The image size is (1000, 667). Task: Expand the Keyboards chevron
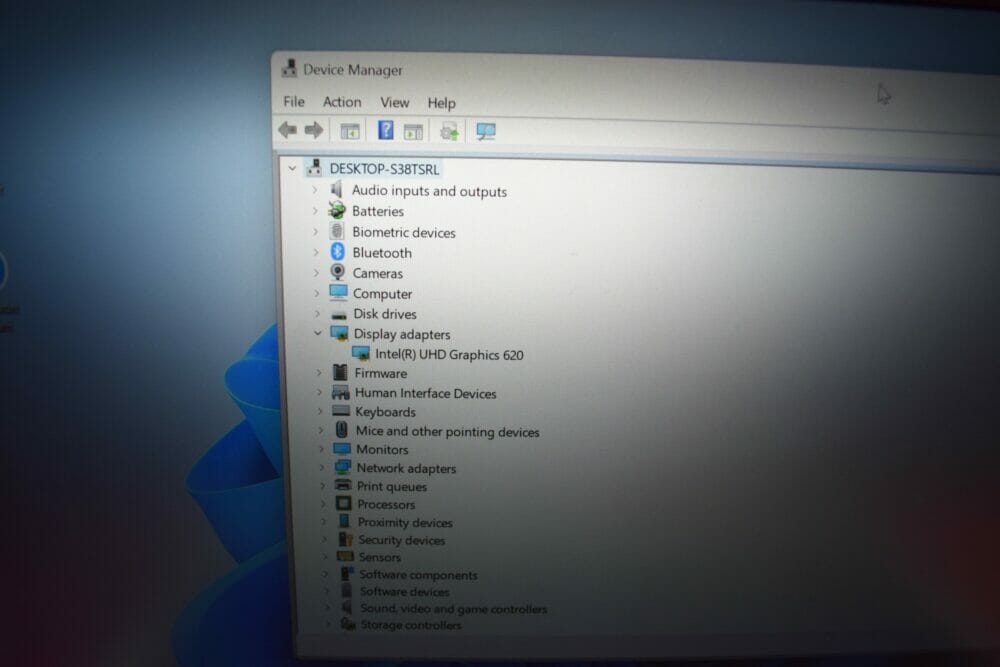[x=320, y=411]
